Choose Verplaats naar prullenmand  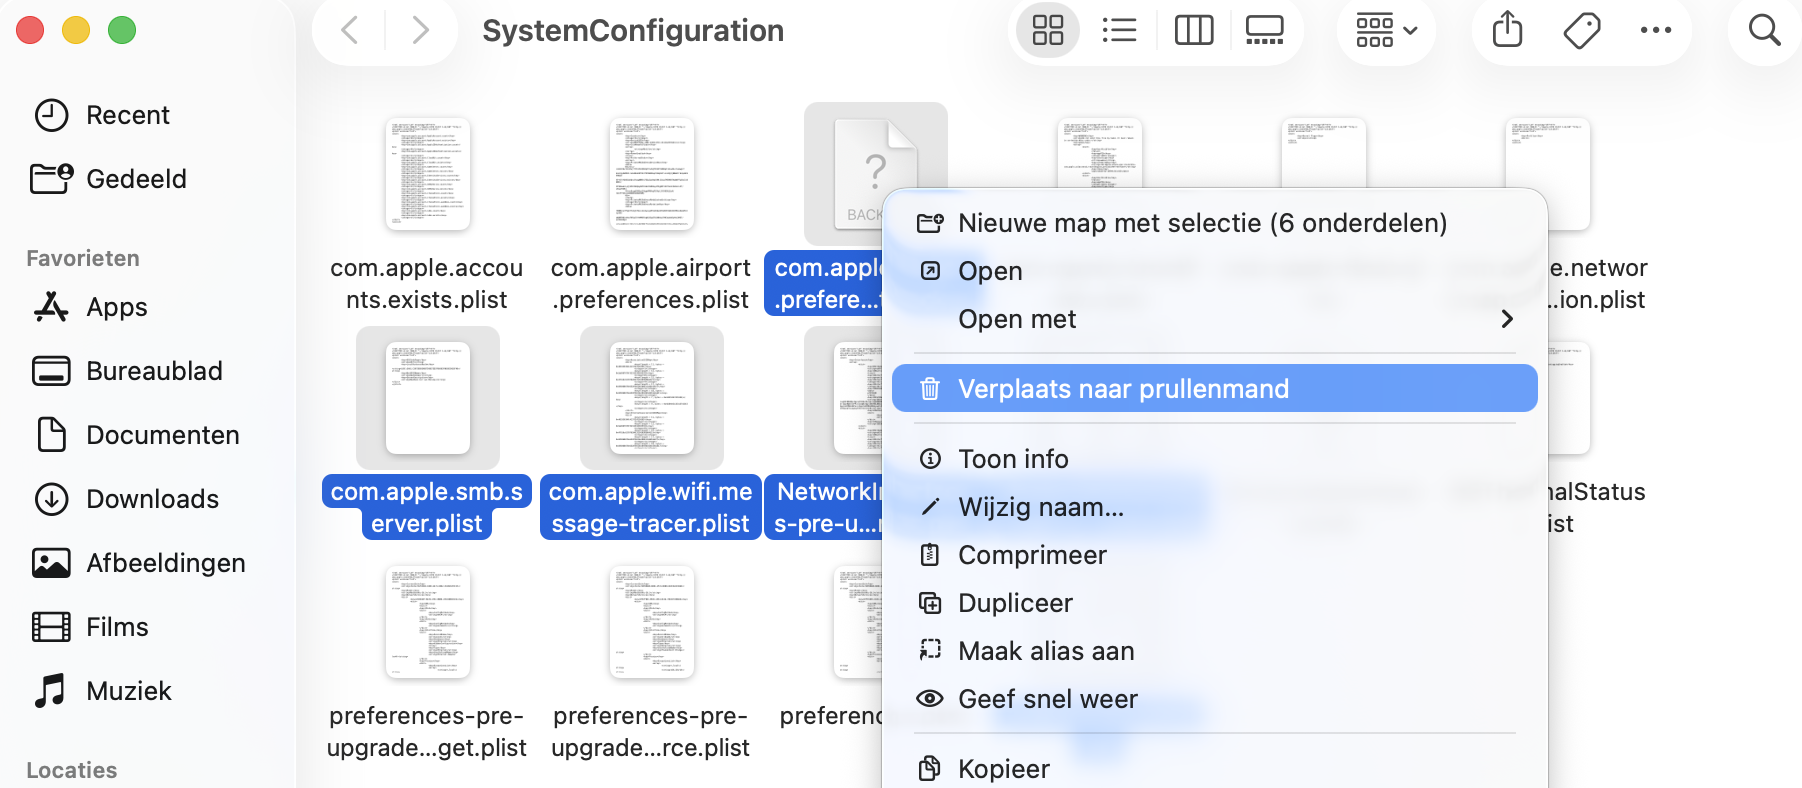[x=1215, y=388]
